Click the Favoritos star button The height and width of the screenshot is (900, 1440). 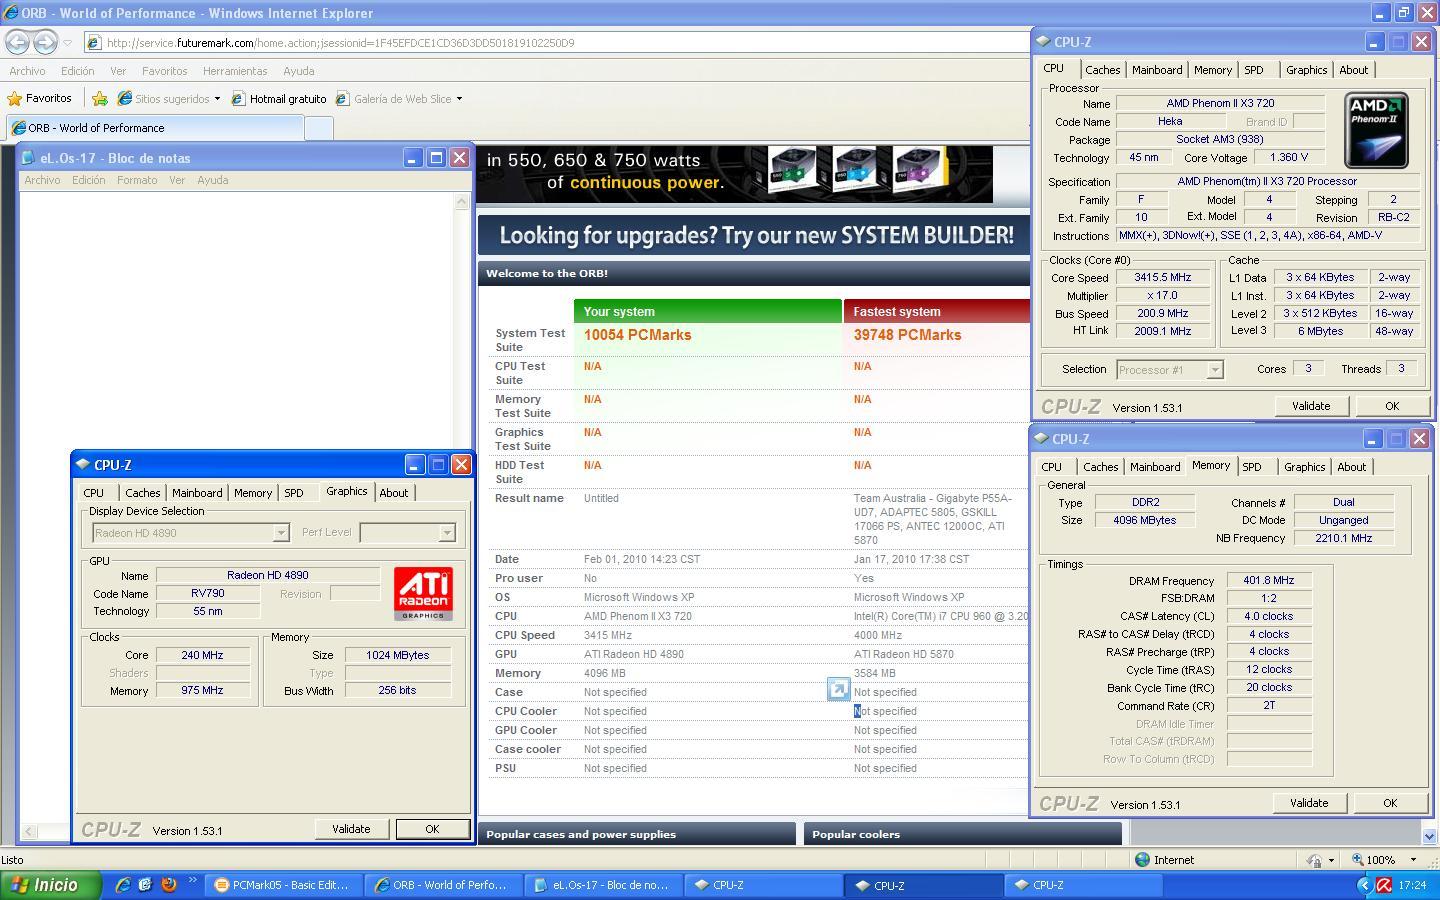click(39, 98)
